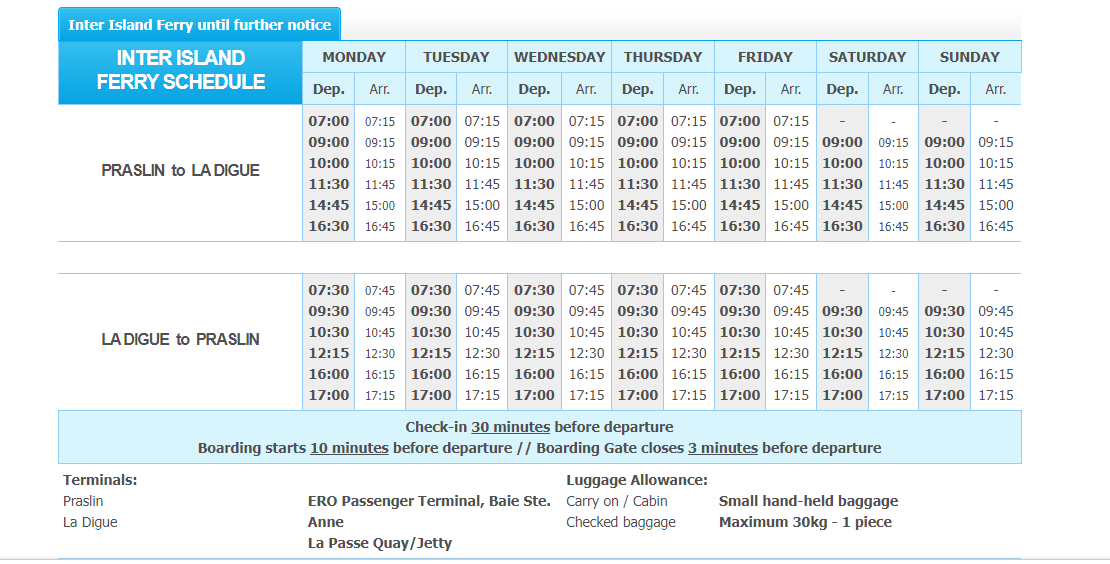Viewport: 1110px width, 564px height.
Task: Select the SATURDAY column header
Action: point(867,57)
